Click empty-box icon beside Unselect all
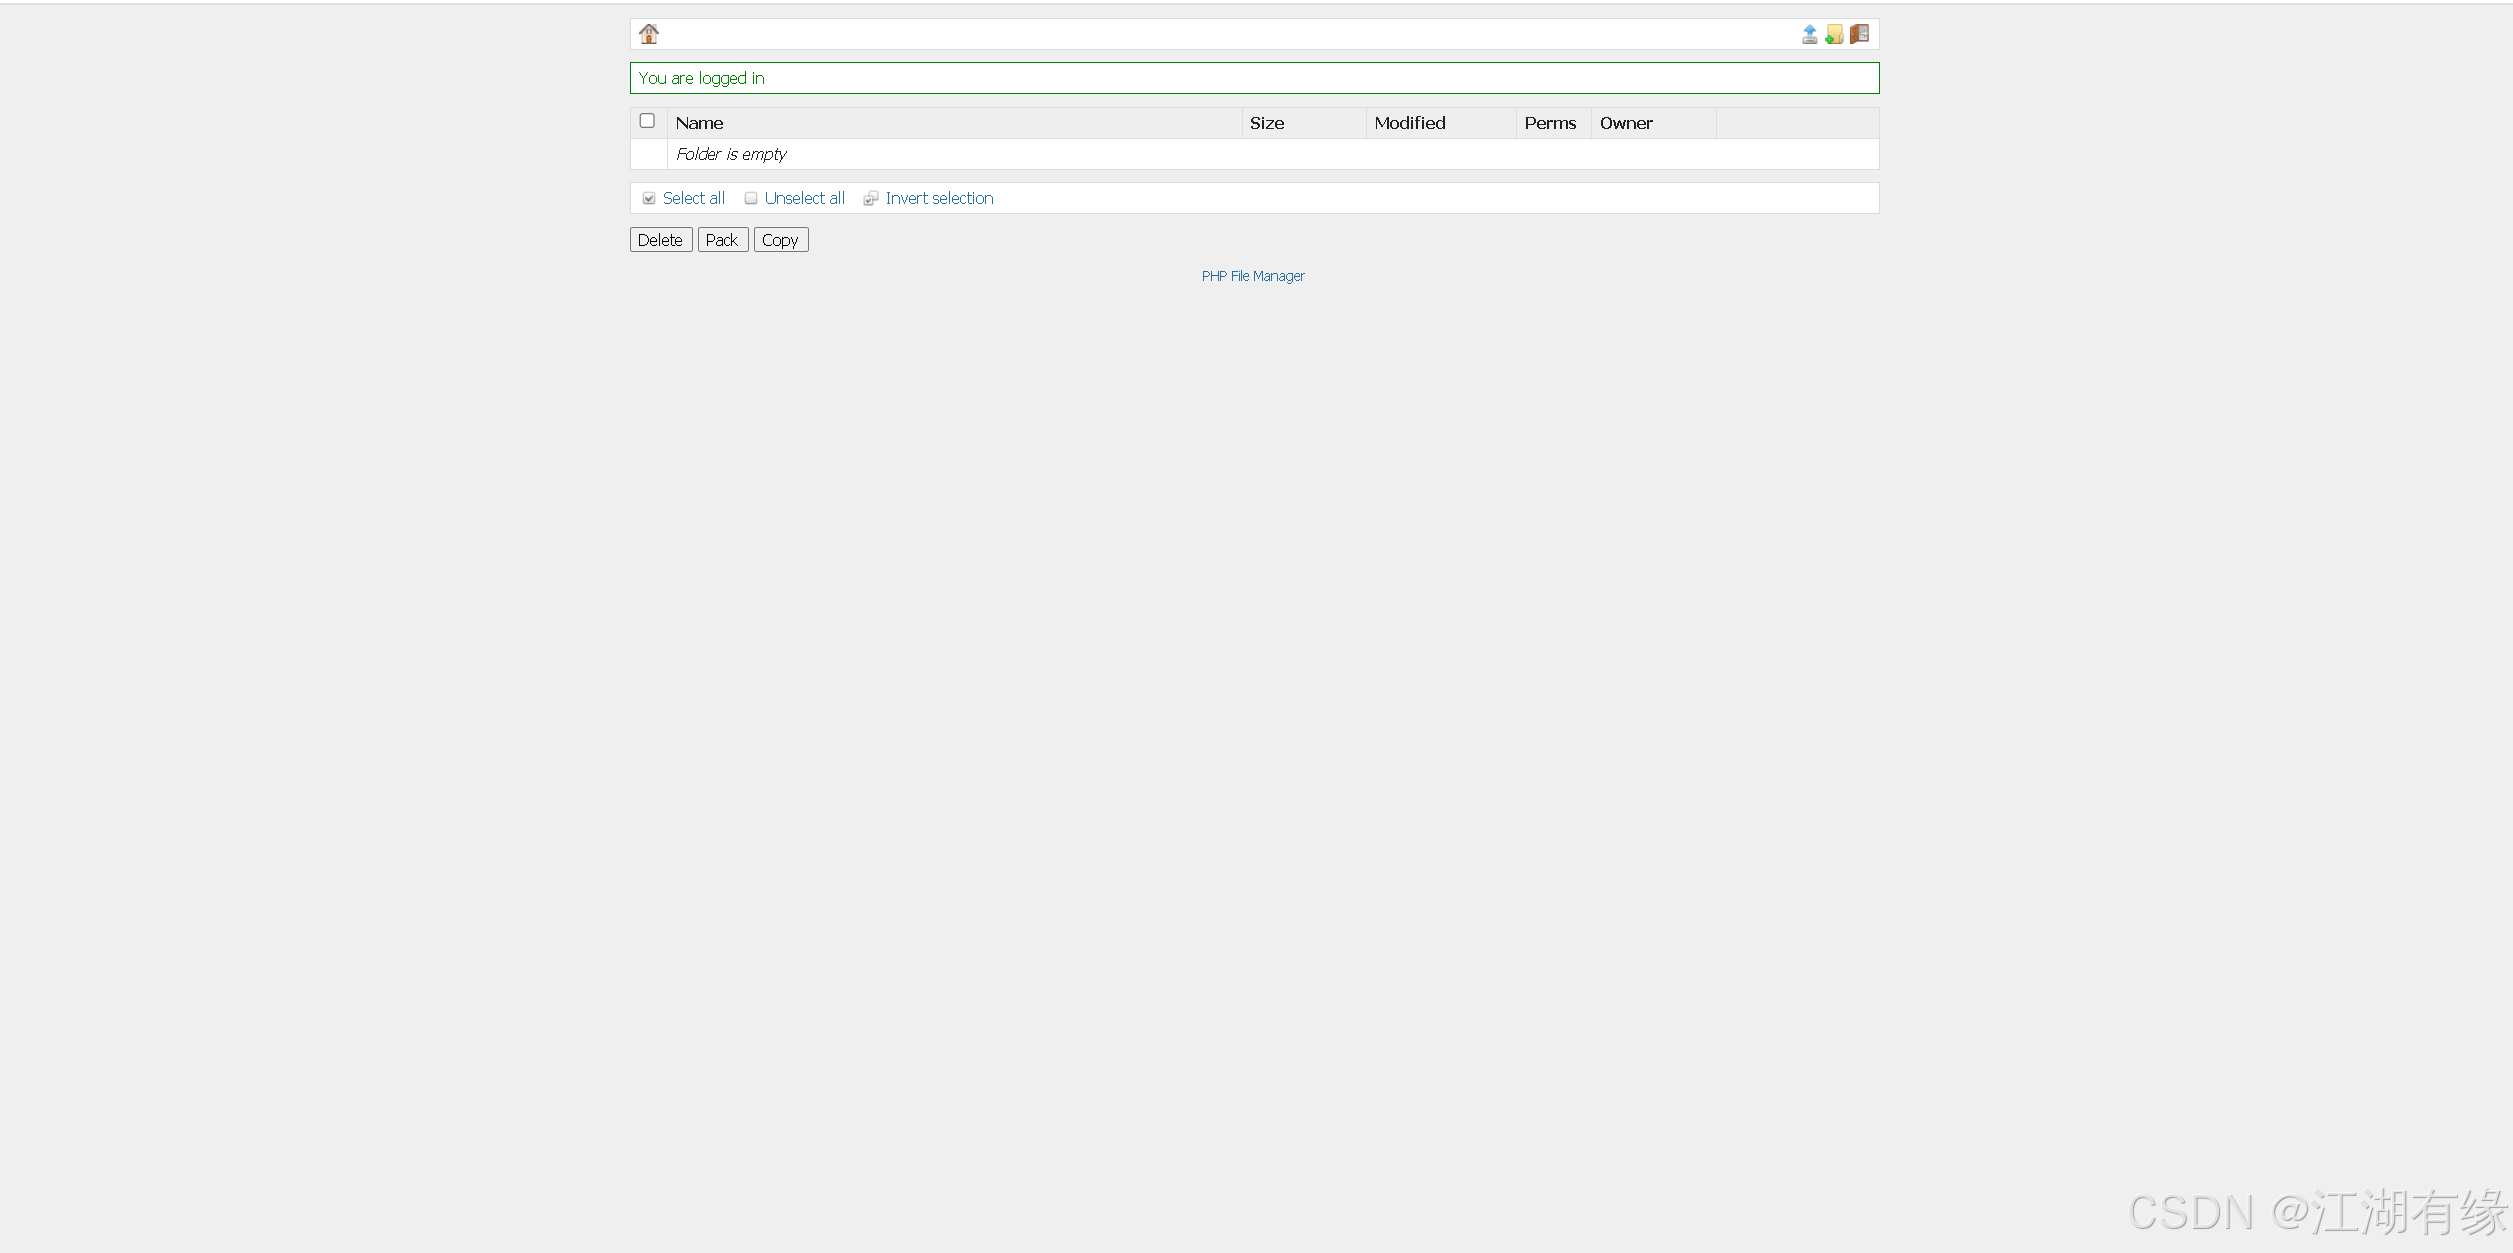The height and width of the screenshot is (1253, 2513). click(751, 198)
